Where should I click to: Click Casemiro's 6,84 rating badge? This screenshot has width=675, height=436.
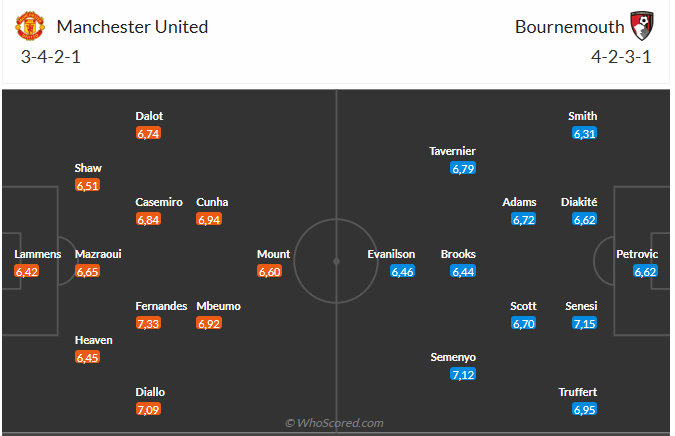point(149,220)
